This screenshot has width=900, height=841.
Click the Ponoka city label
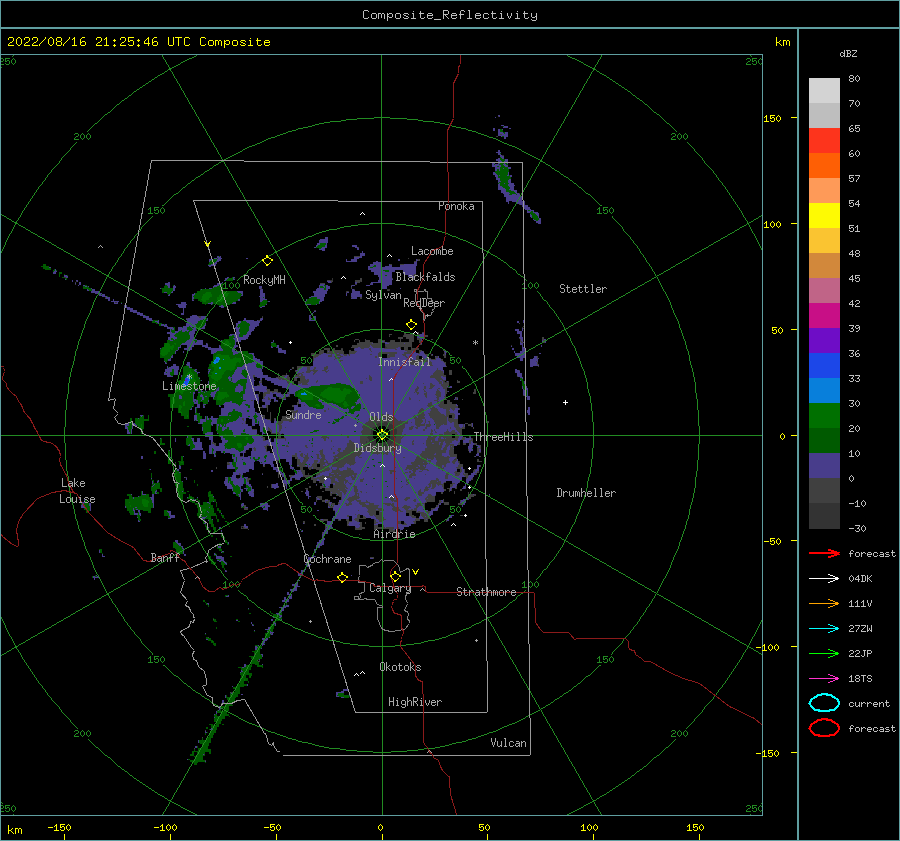[x=456, y=206]
